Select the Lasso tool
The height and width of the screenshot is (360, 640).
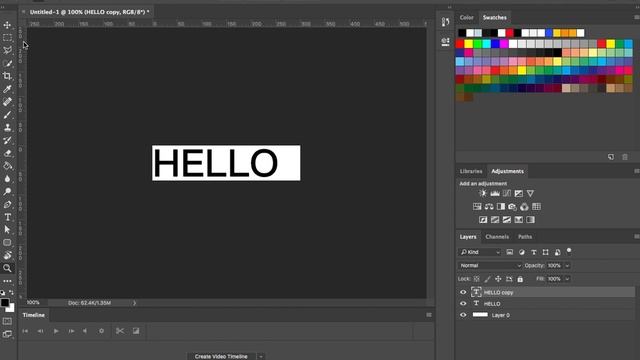(7, 51)
